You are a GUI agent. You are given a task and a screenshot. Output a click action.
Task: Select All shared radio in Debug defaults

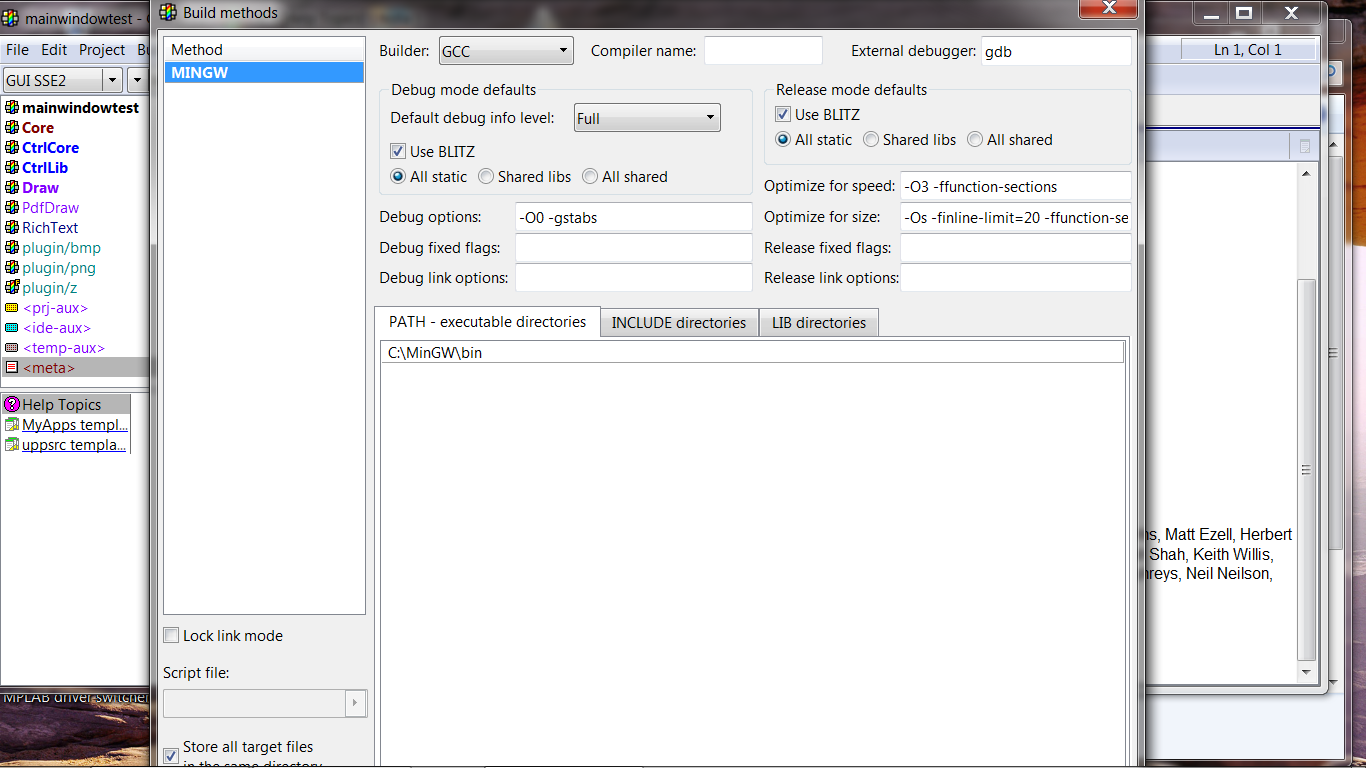coord(590,177)
